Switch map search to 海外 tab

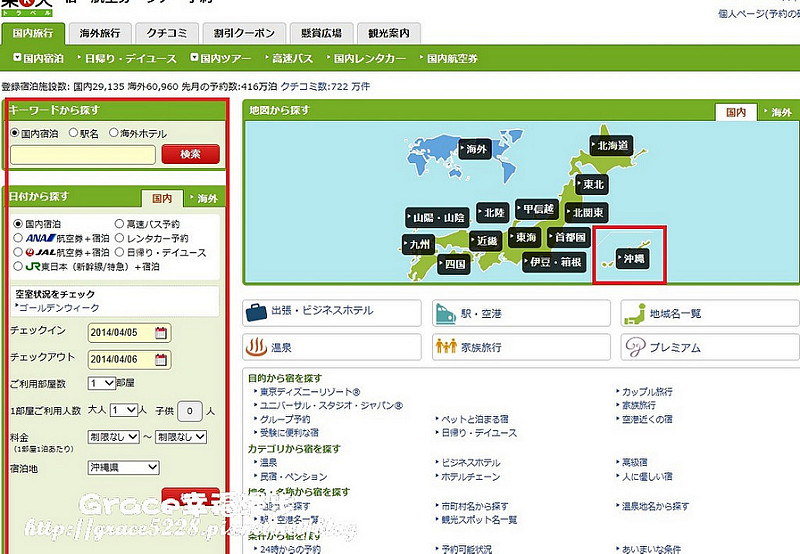point(778,112)
